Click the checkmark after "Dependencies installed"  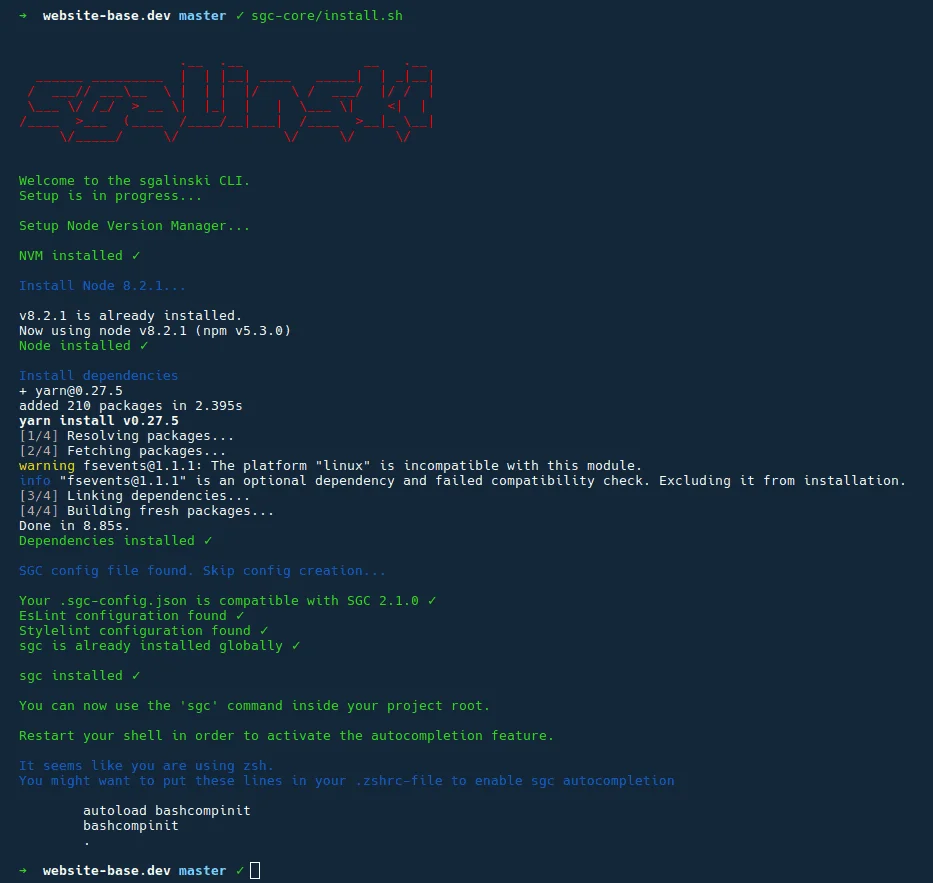pos(208,541)
